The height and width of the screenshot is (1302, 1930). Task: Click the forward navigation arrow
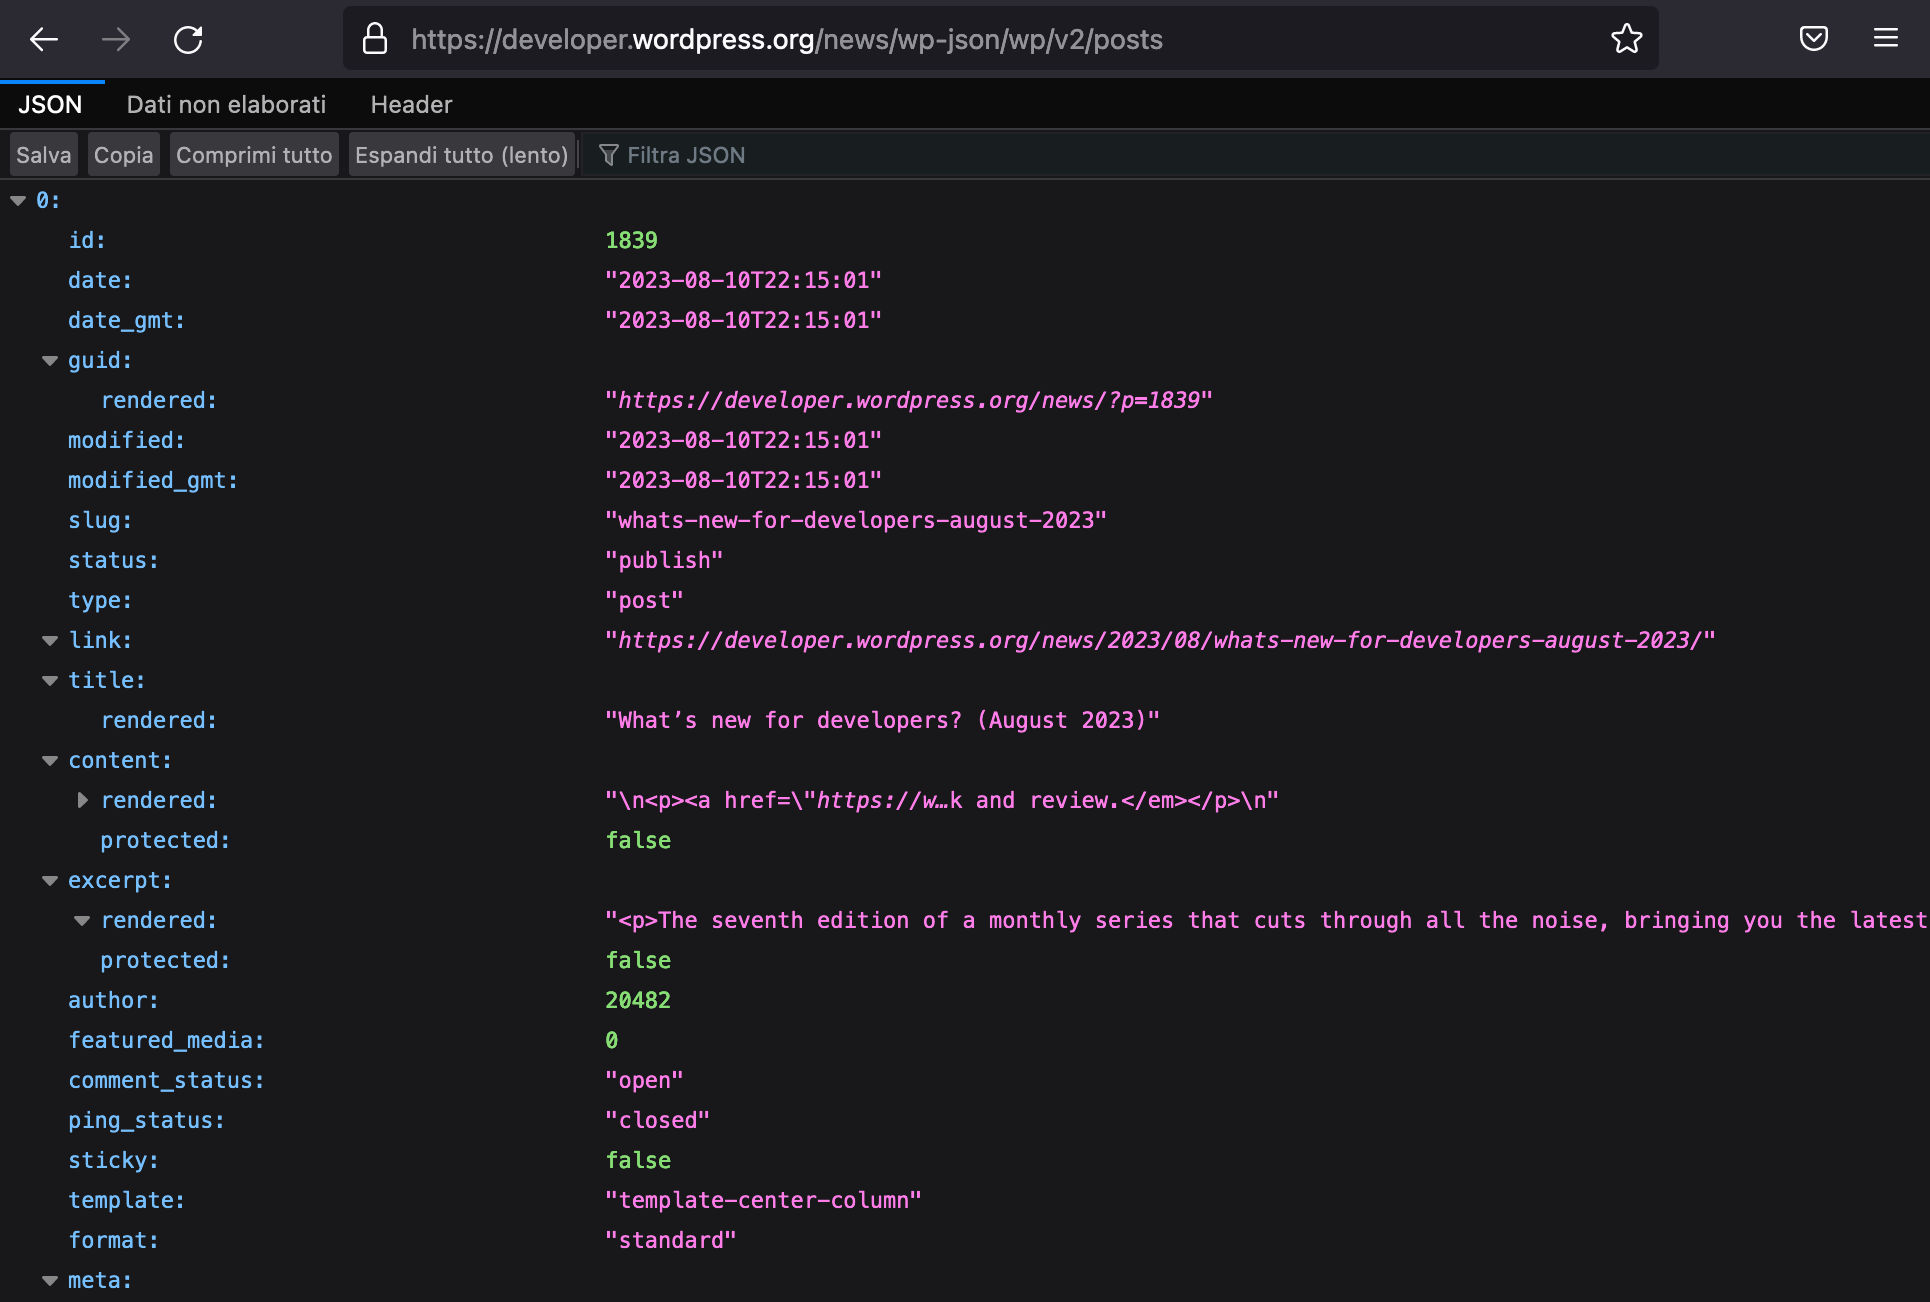tap(116, 39)
